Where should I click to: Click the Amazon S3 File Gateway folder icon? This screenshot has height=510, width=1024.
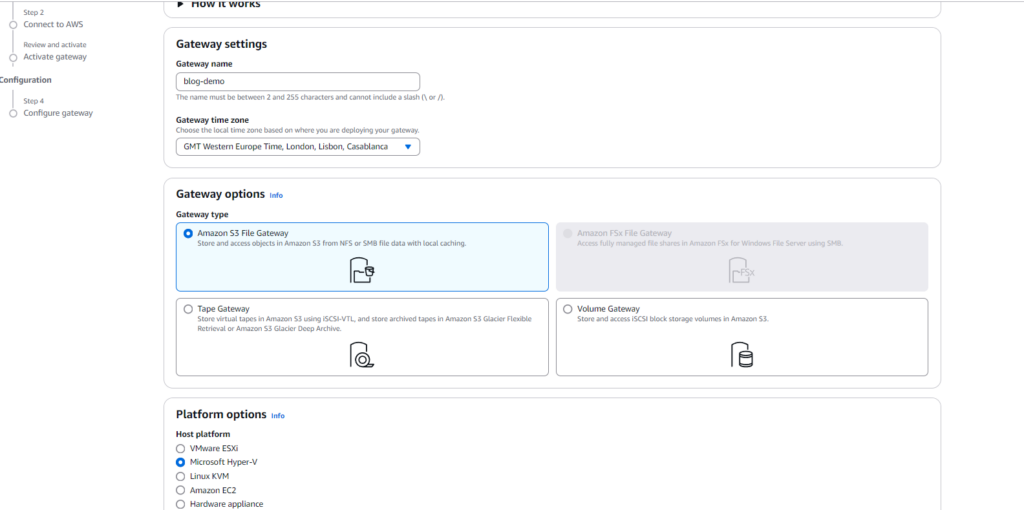coord(362,270)
